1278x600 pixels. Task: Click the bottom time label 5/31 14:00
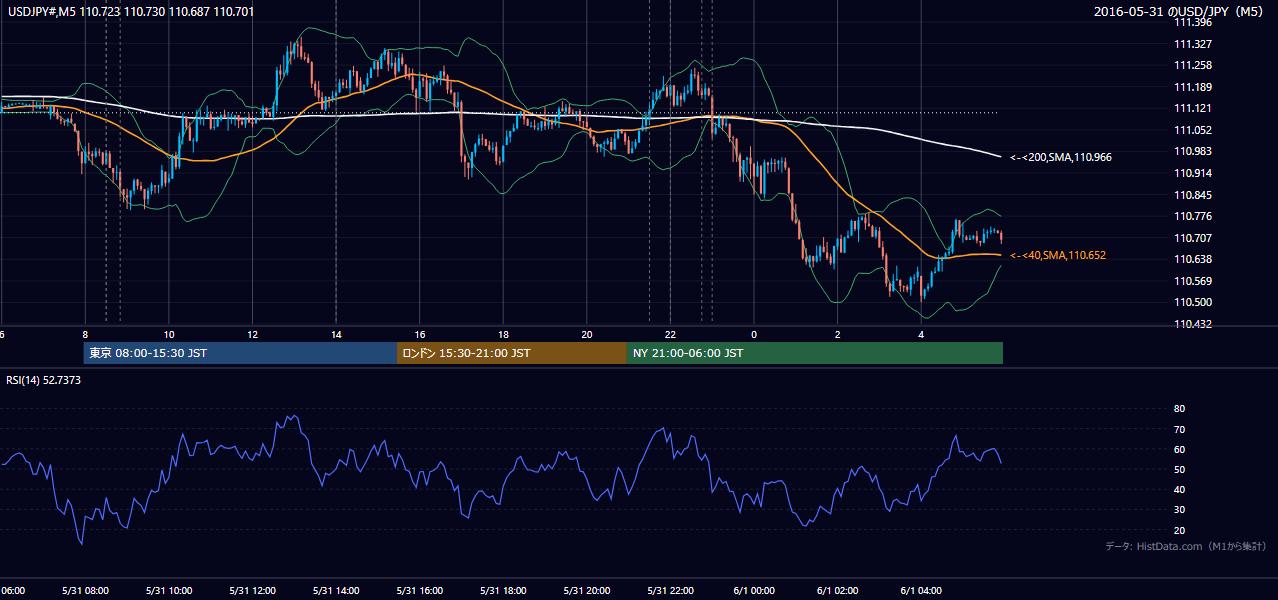click(336, 590)
